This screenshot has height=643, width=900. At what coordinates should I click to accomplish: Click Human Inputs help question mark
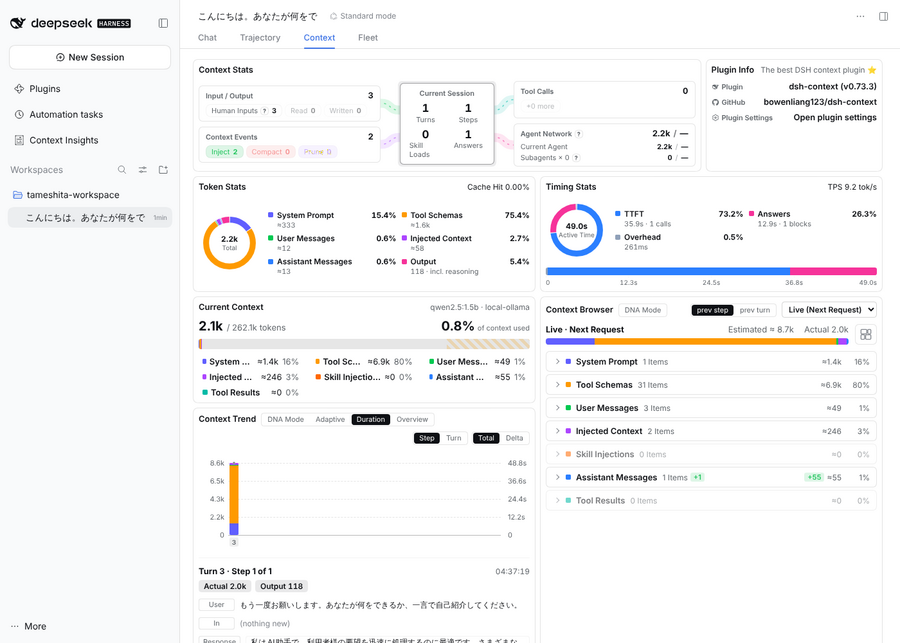pos(265,111)
